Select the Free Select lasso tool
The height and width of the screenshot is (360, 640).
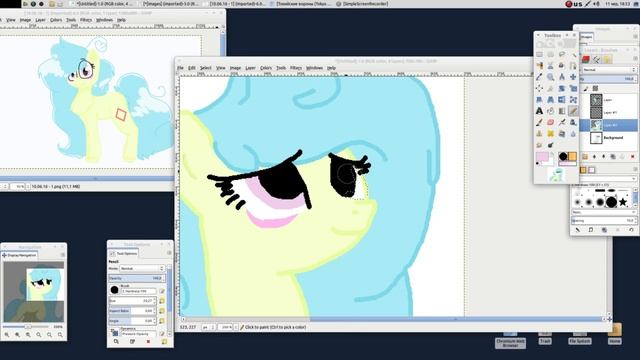562,54
